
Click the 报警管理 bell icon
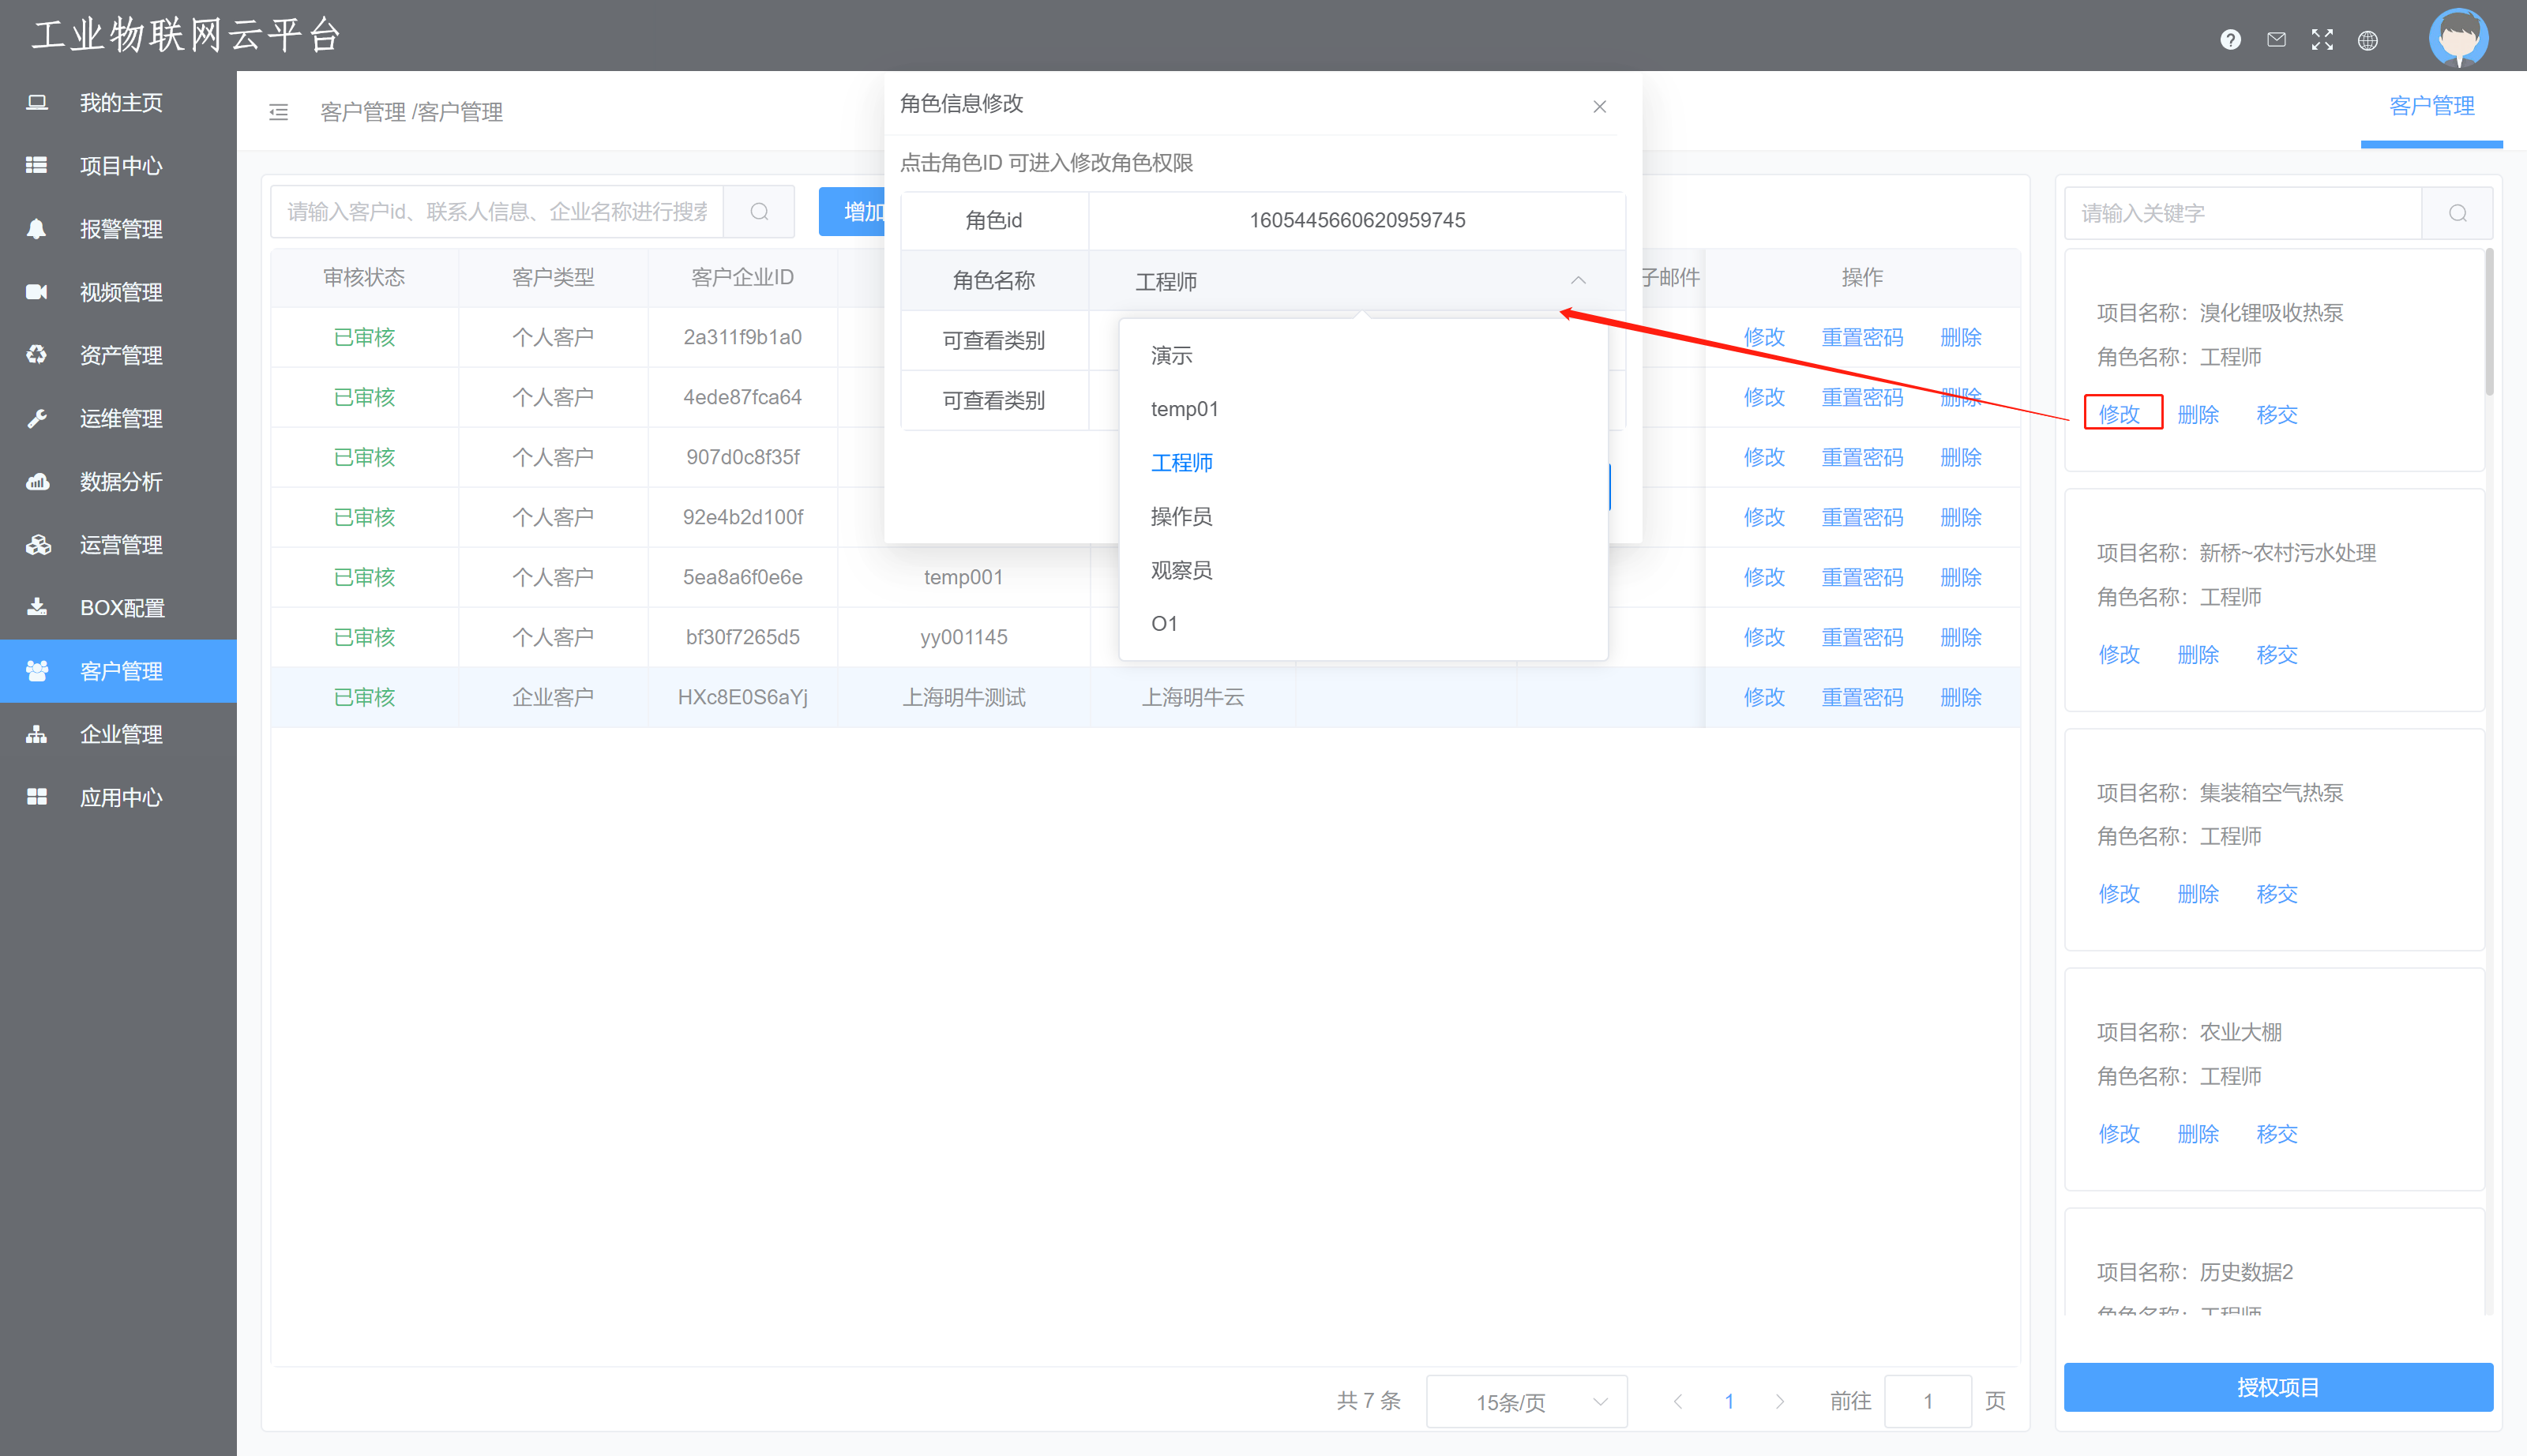(37, 228)
